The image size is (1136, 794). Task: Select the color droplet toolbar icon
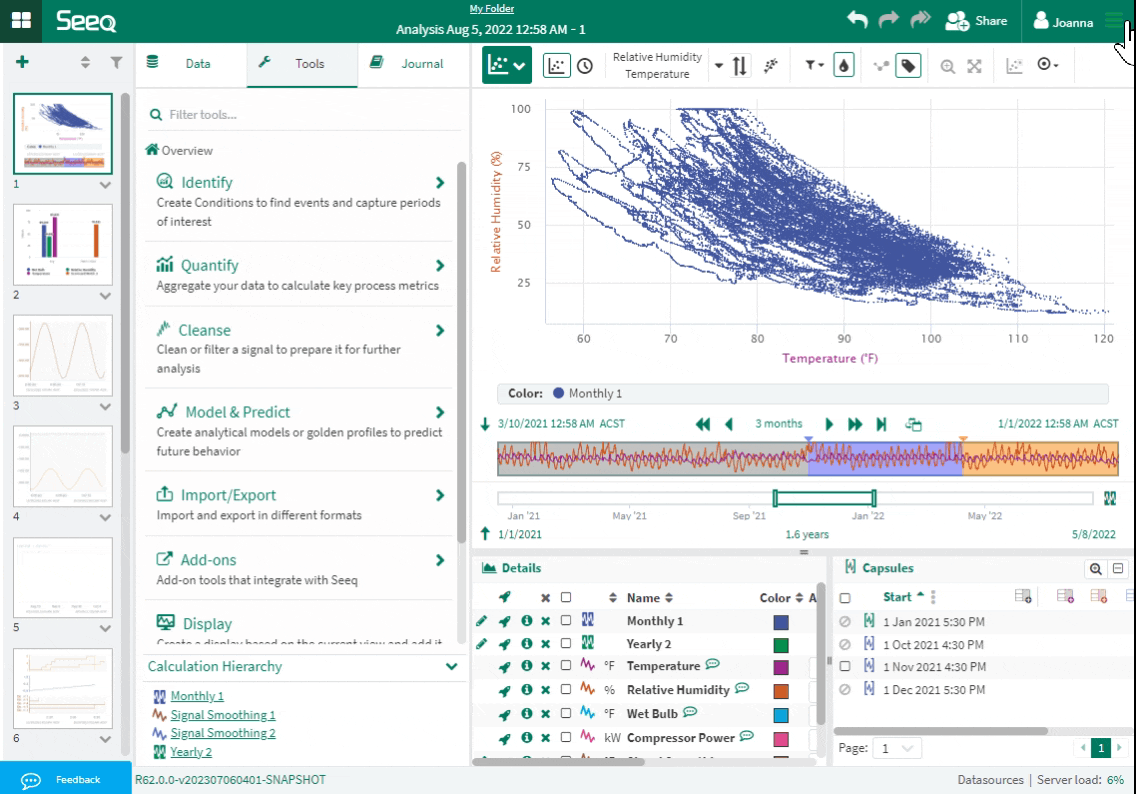click(844, 65)
